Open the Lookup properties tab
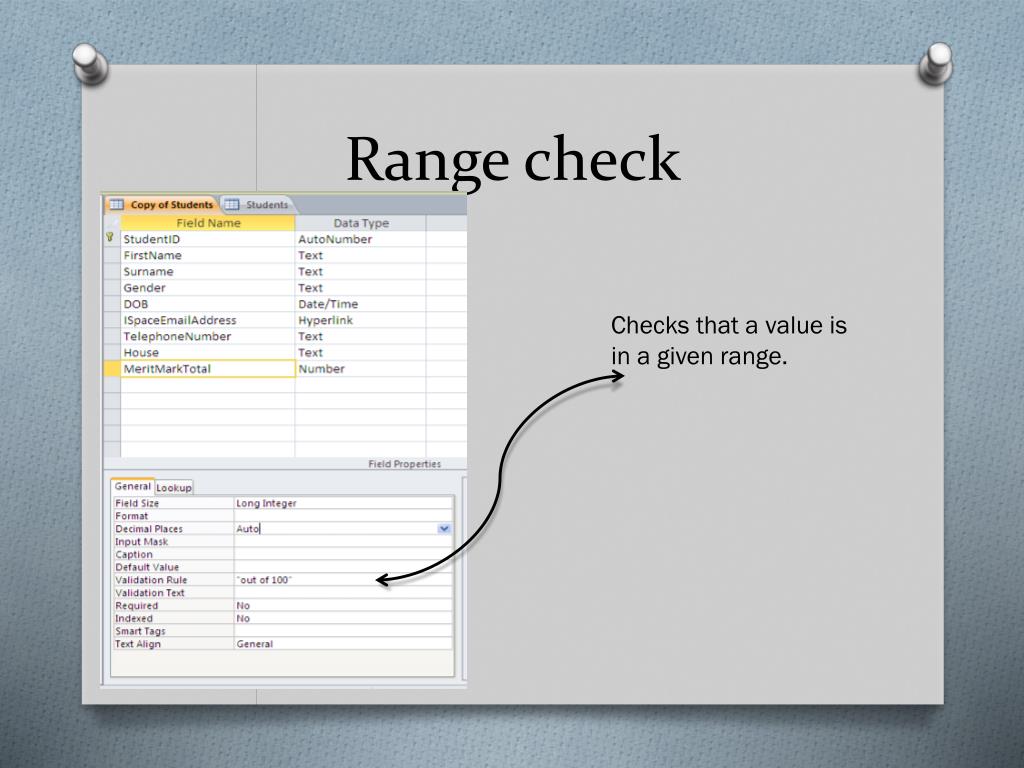 174,487
